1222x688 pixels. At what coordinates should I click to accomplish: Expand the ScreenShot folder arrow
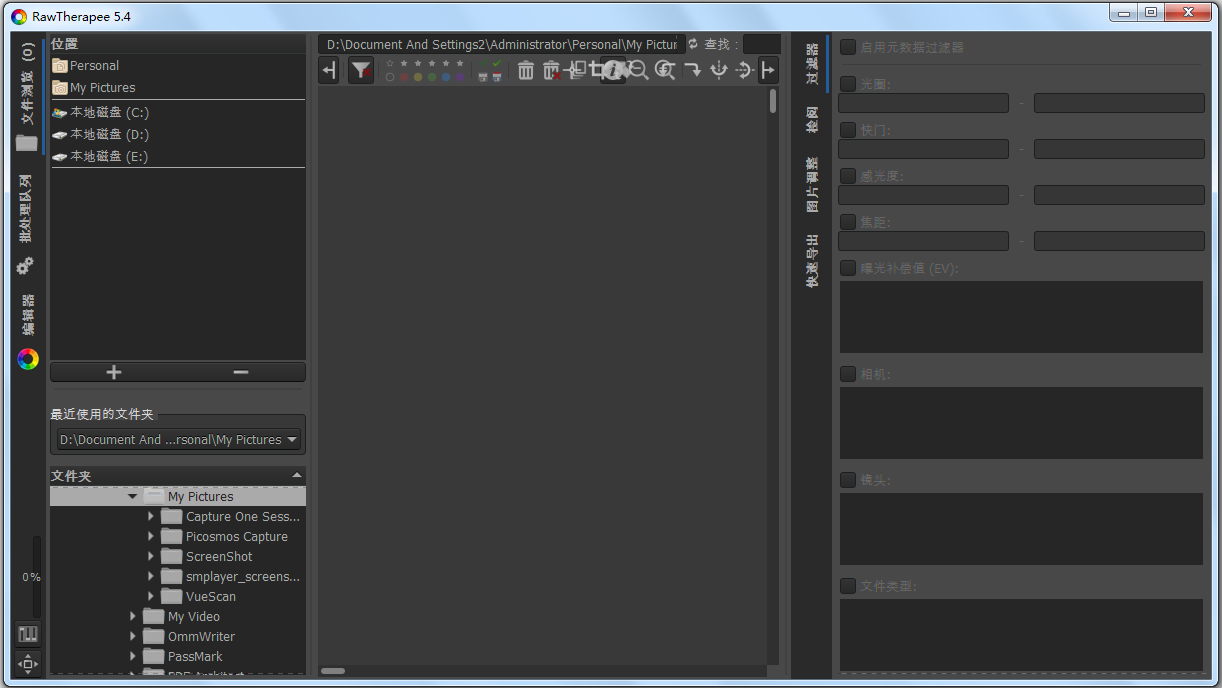(x=151, y=557)
